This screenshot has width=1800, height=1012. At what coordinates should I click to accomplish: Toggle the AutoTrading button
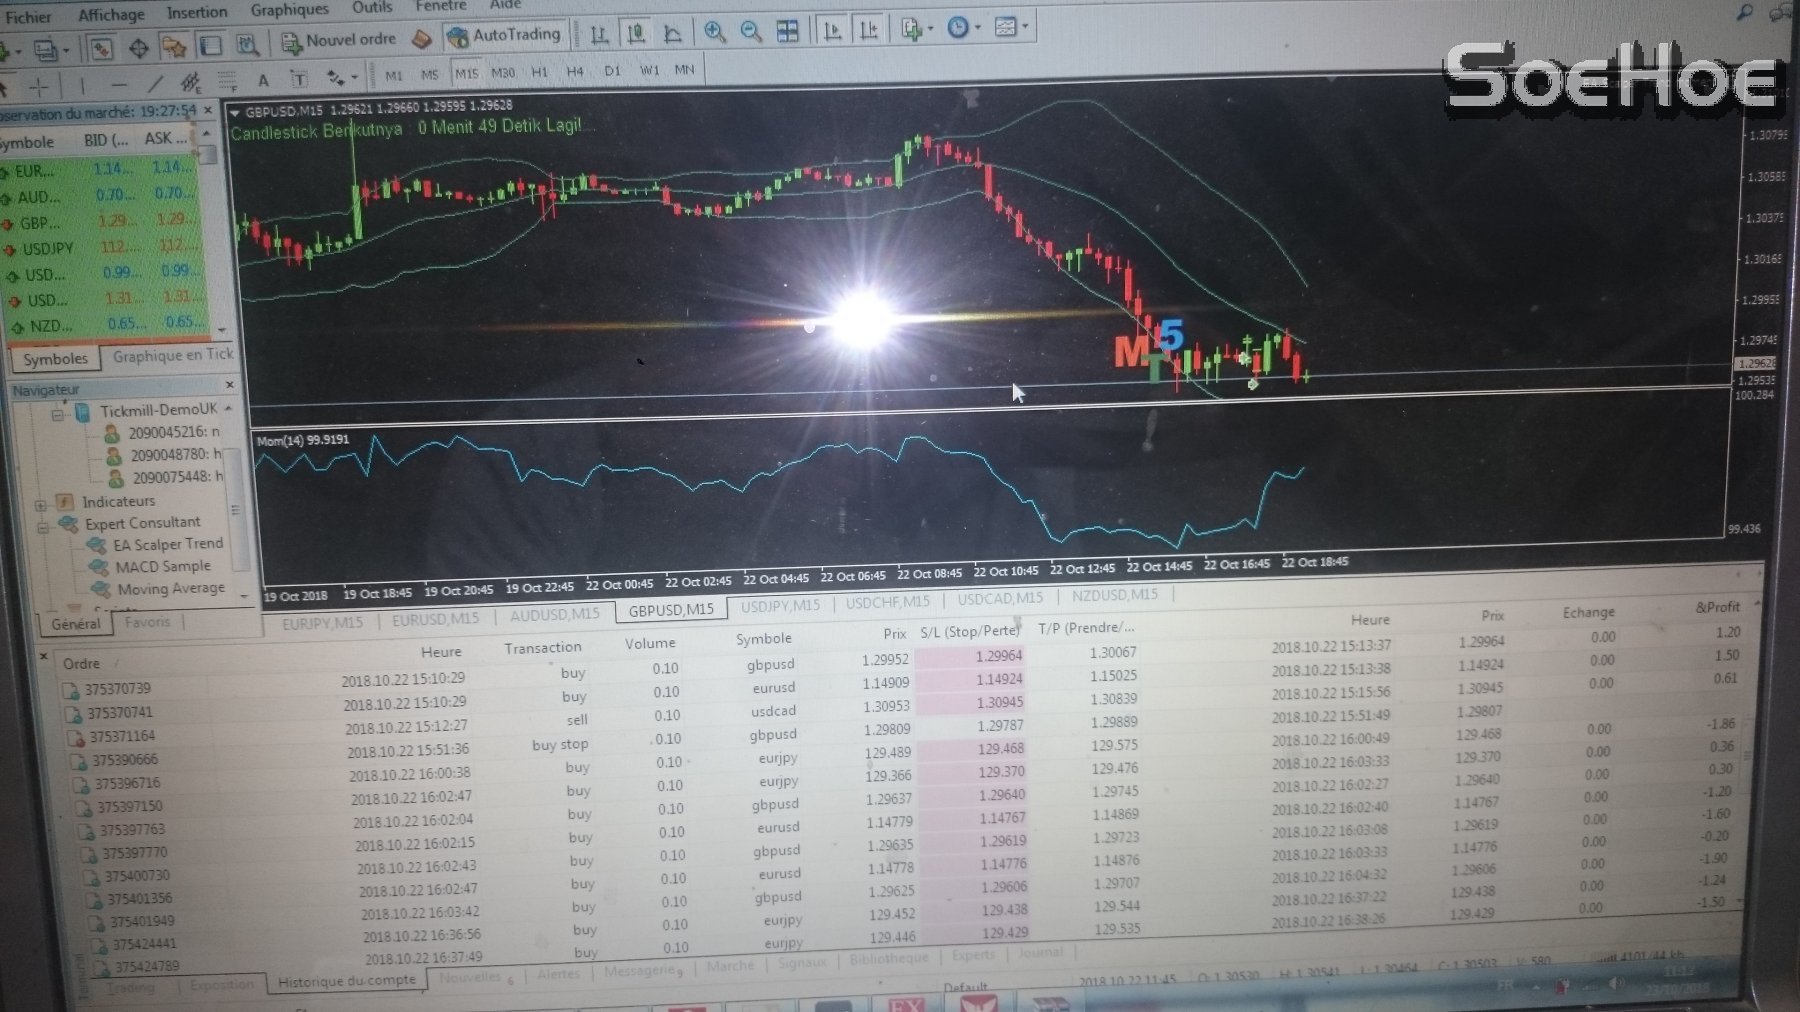505,36
